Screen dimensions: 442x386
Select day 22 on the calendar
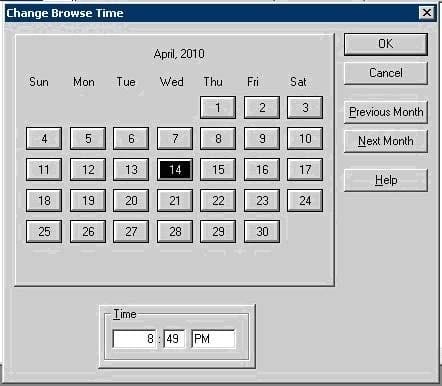tap(218, 200)
